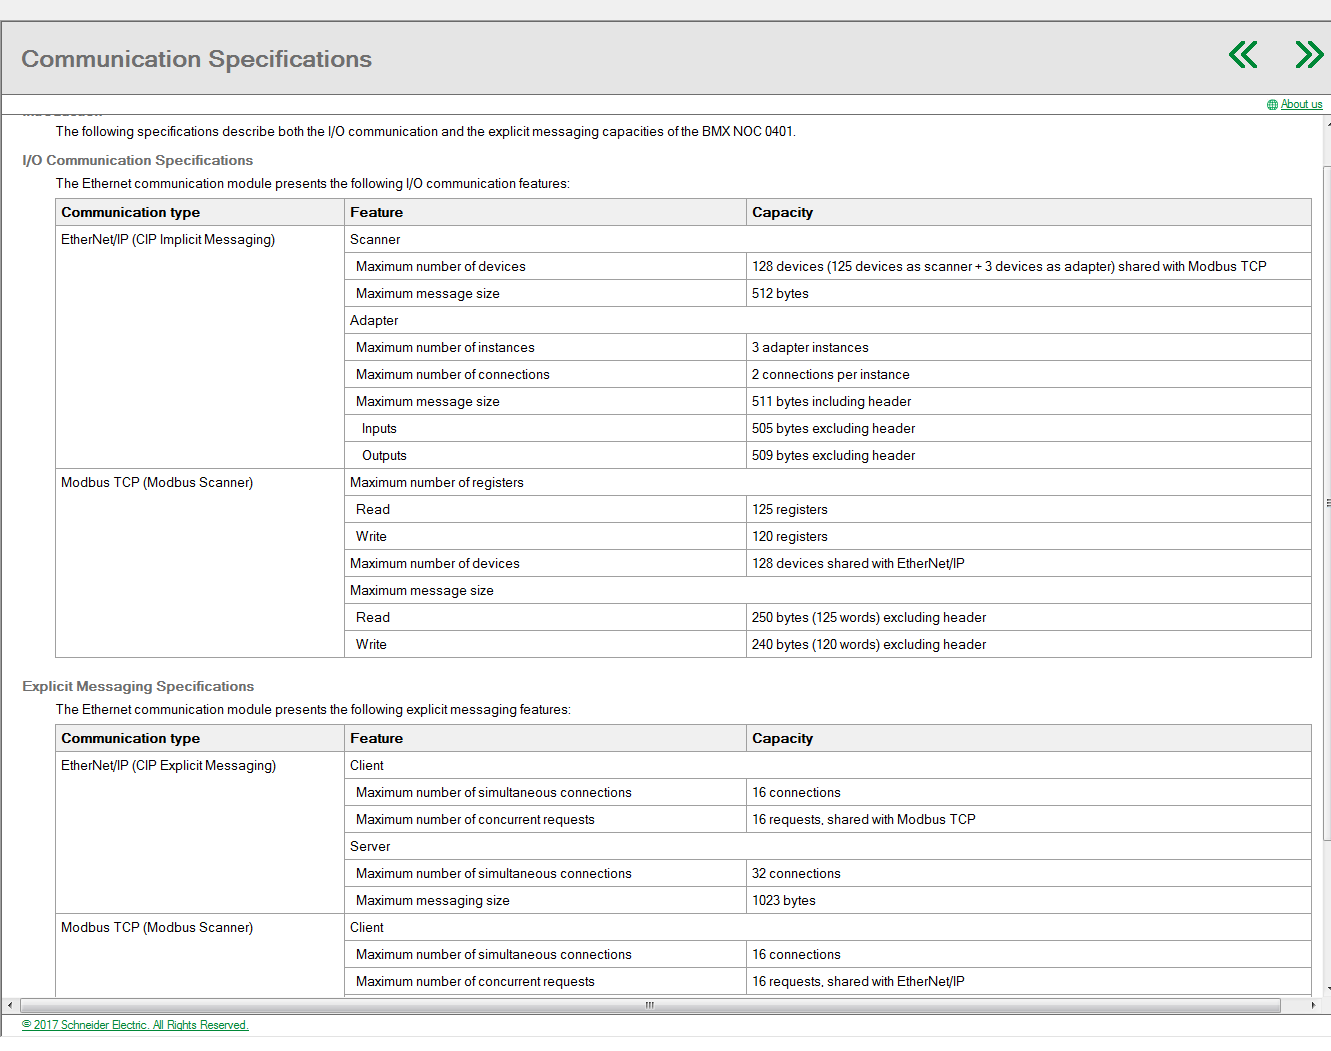Click the I/O Communication Specifications heading

(x=137, y=160)
